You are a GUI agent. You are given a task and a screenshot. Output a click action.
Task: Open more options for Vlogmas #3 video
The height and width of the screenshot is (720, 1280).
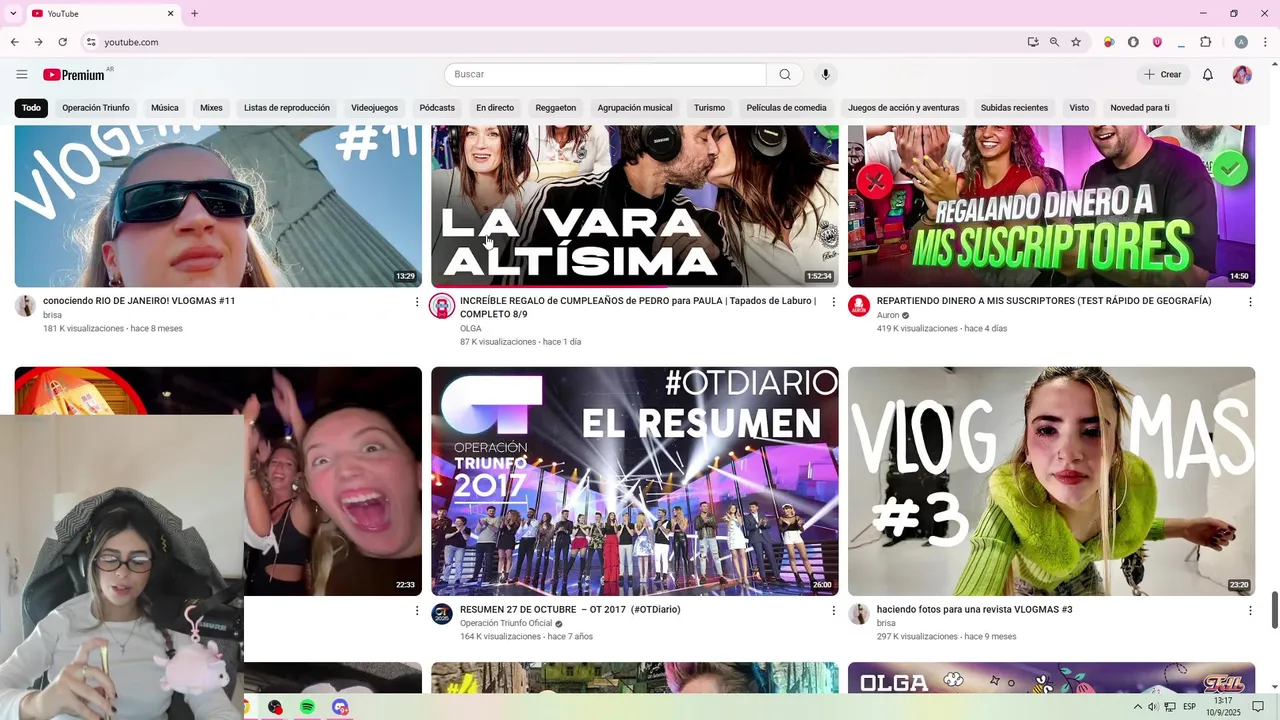click(x=1249, y=610)
